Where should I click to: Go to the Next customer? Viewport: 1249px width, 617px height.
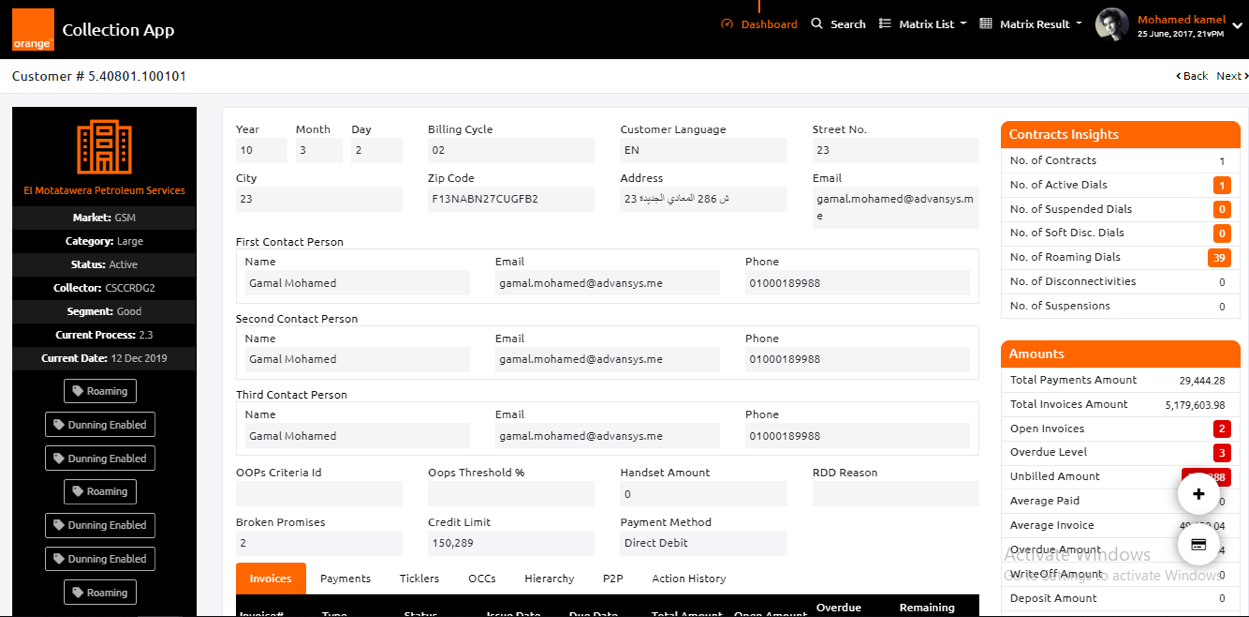(1230, 76)
